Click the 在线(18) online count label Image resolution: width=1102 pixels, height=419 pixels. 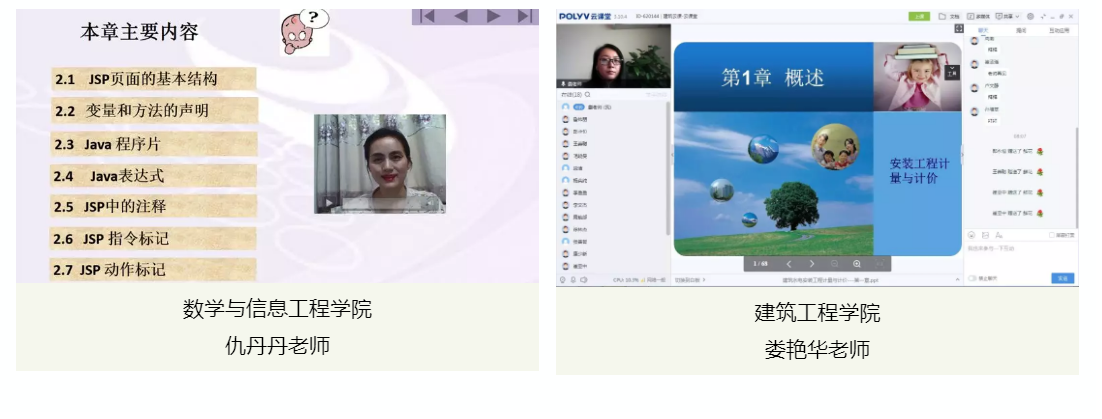pos(571,94)
